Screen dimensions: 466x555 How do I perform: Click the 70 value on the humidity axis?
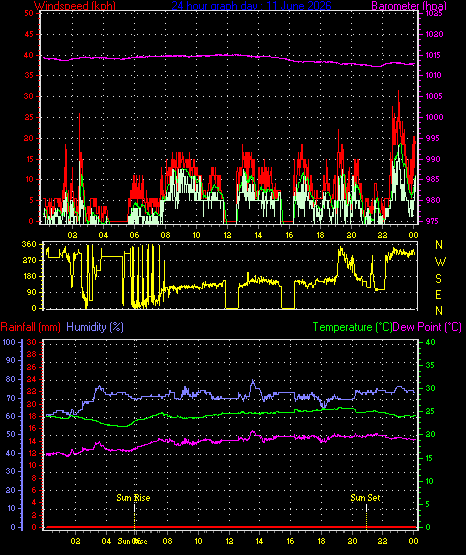click(11, 398)
